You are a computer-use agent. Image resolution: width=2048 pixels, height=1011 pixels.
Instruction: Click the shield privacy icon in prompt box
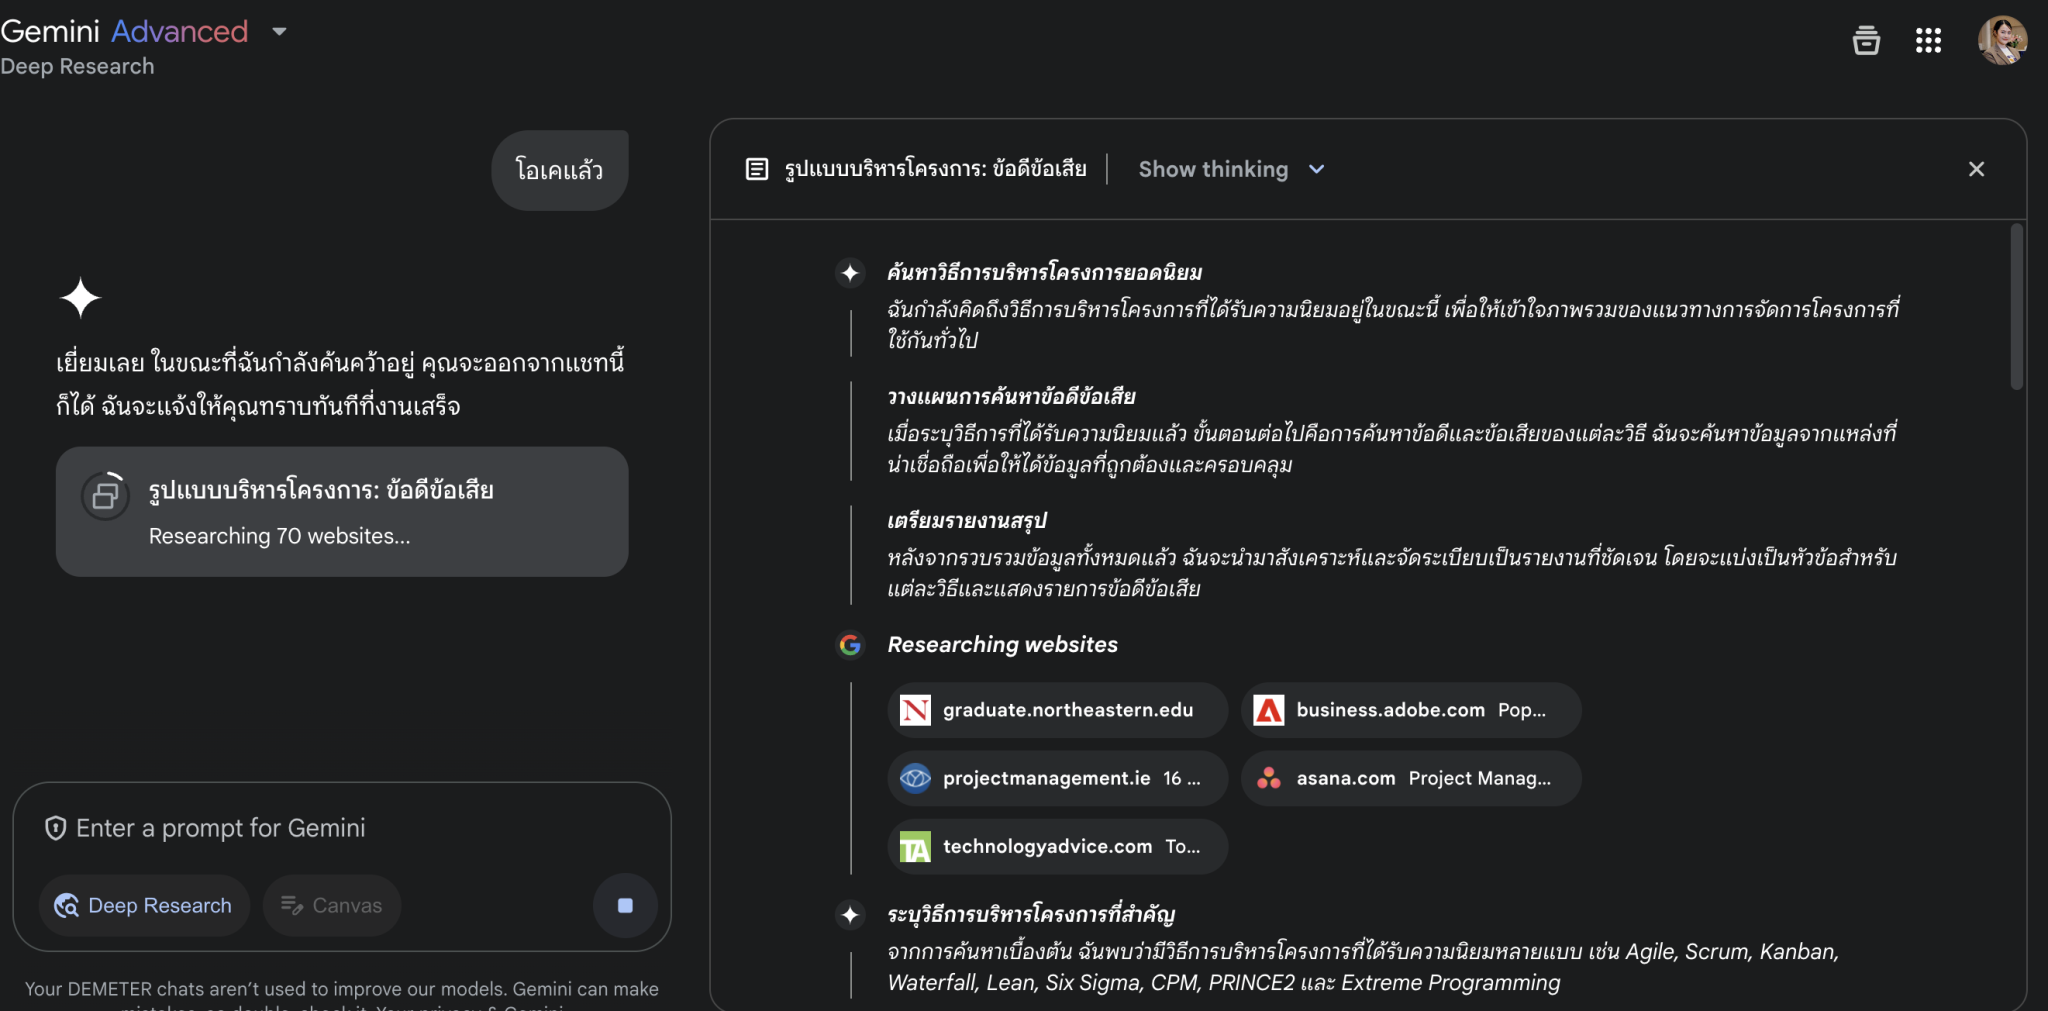[x=56, y=828]
